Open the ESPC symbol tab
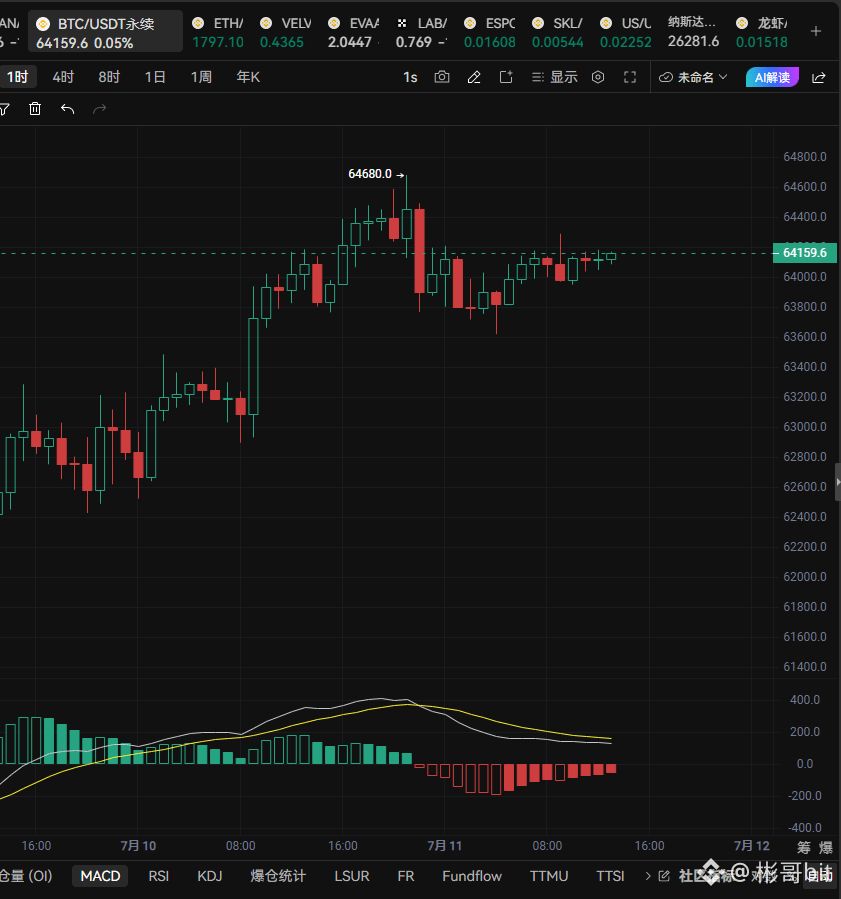Viewport: 841px width, 899px height. click(x=490, y=32)
